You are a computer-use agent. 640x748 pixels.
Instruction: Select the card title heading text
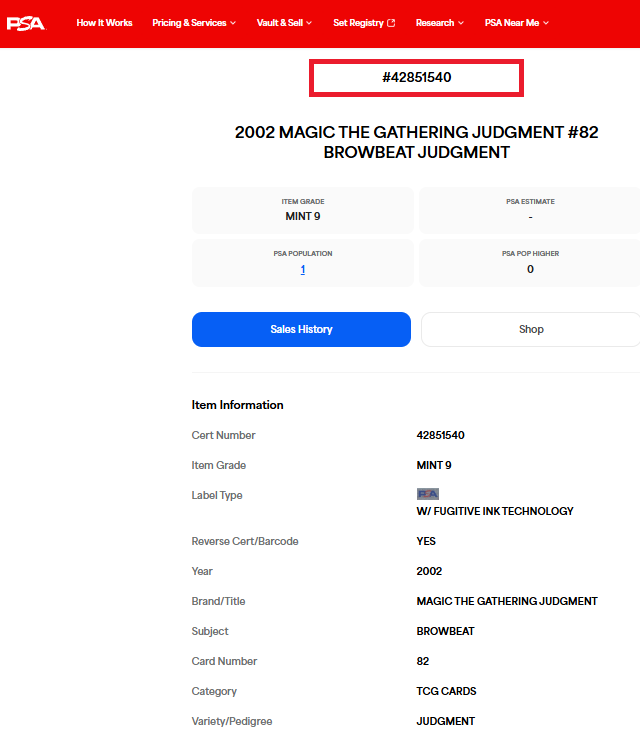416,142
